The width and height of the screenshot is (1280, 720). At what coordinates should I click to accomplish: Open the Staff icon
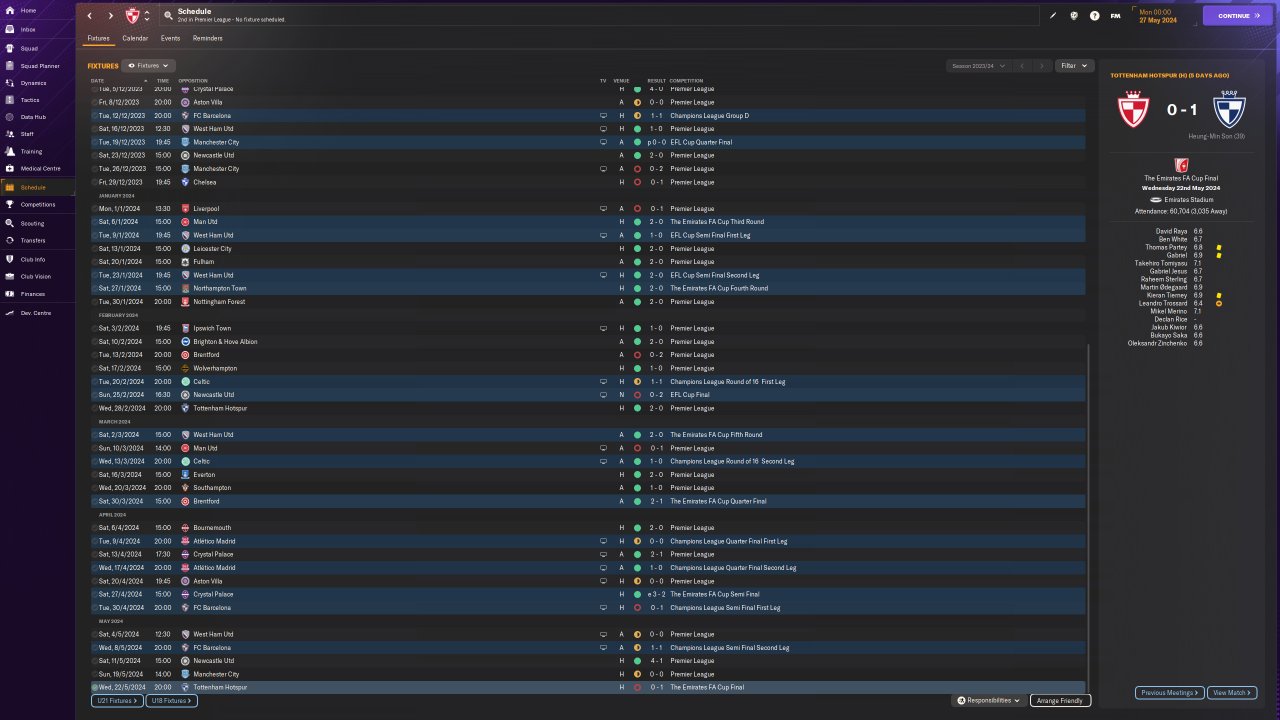pyautogui.click(x=10, y=134)
